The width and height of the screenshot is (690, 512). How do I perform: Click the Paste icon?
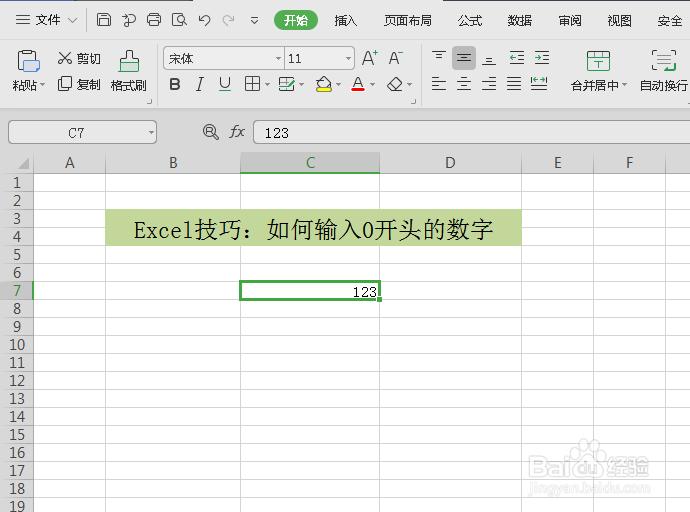pos(29,61)
